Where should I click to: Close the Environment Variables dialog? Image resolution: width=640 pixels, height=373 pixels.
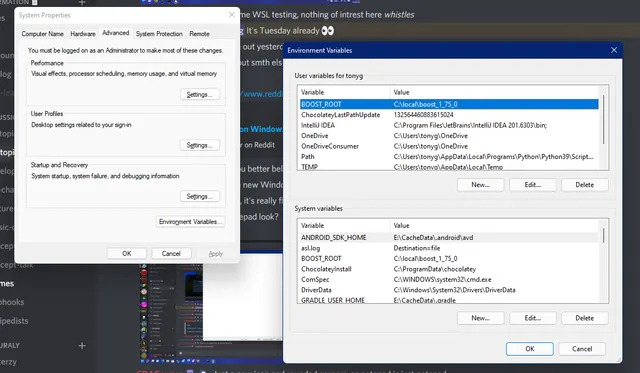point(614,50)
